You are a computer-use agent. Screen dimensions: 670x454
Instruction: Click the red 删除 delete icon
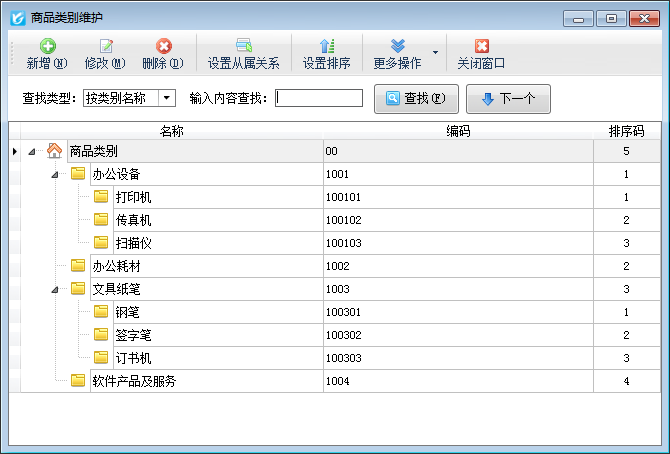point(163,46)
